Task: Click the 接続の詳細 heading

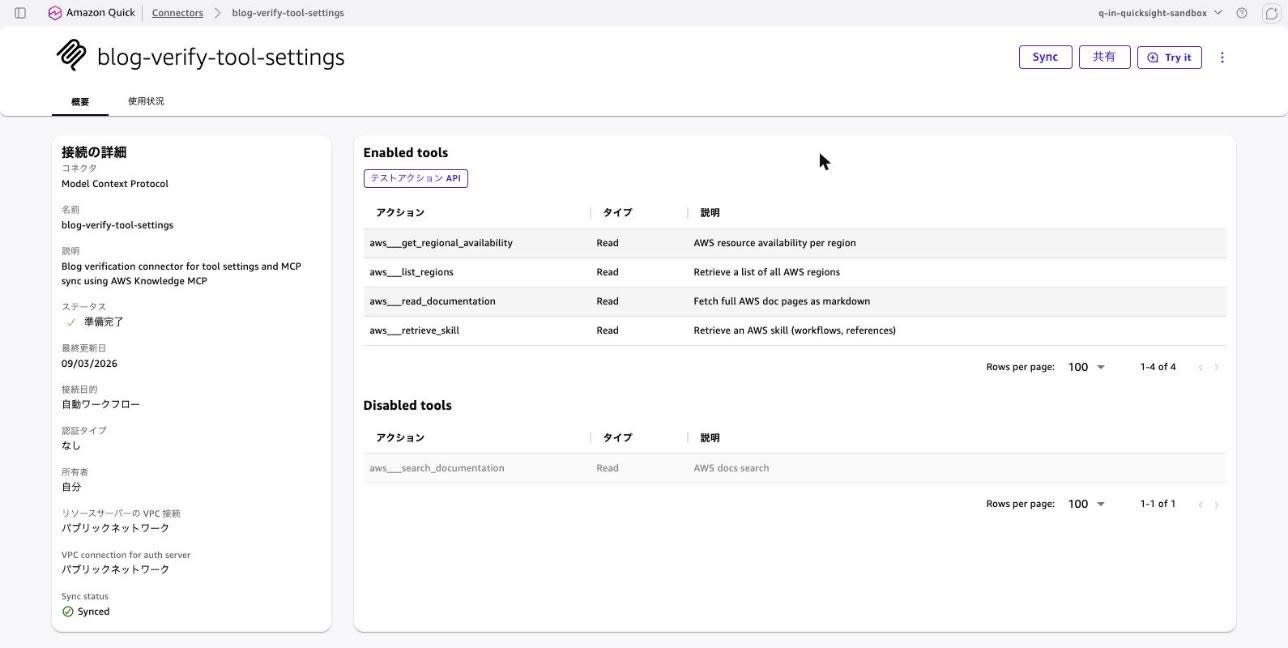Action: [x=94, y=152]
